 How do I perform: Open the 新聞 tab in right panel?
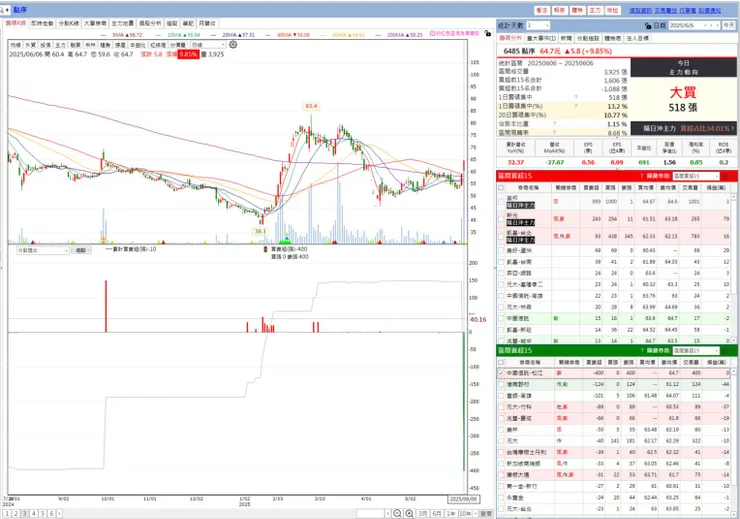(566, 38)
